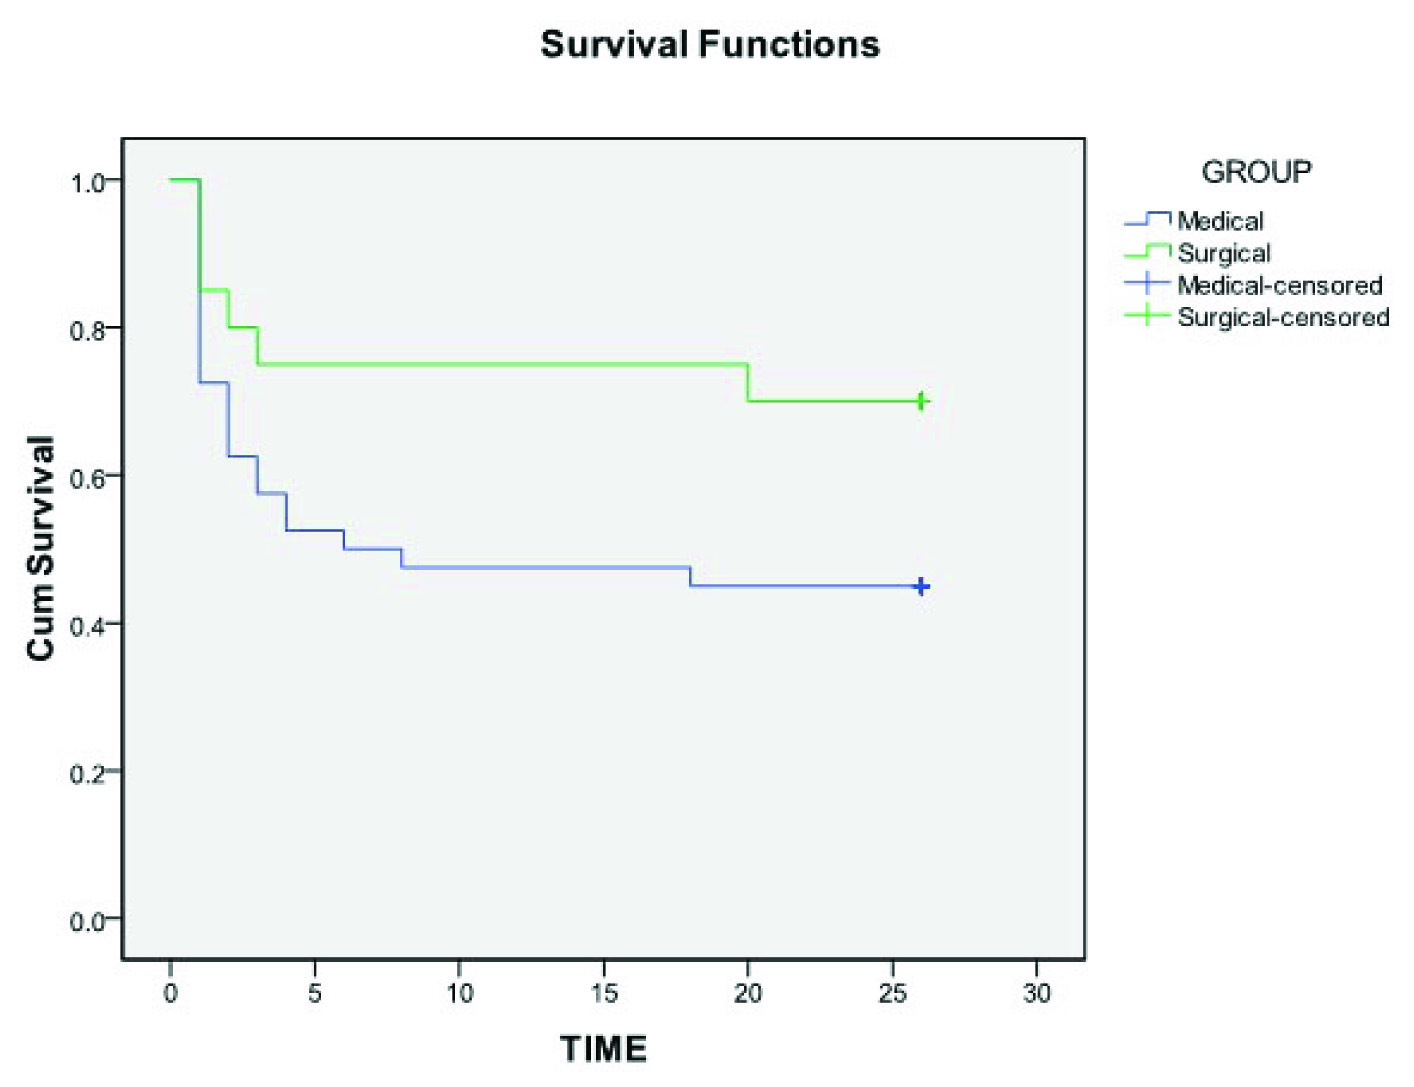Click the GROUP legend heading
This screenshot has width=1414, height=1087.
click(x=1256, y=172)
